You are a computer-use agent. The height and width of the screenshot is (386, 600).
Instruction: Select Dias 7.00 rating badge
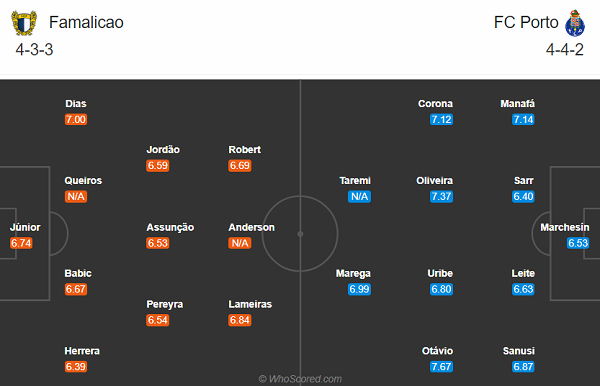coord(76,119)
